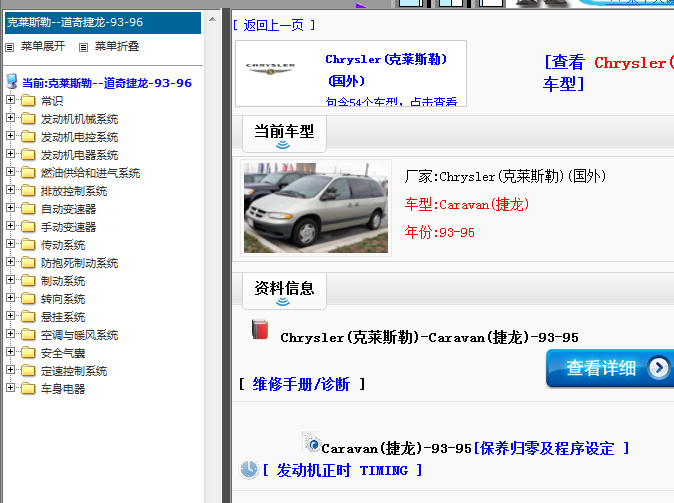Expand the 发动机电控系统 tree node
This screenshot has height=503, width=674.
[11, 136]
